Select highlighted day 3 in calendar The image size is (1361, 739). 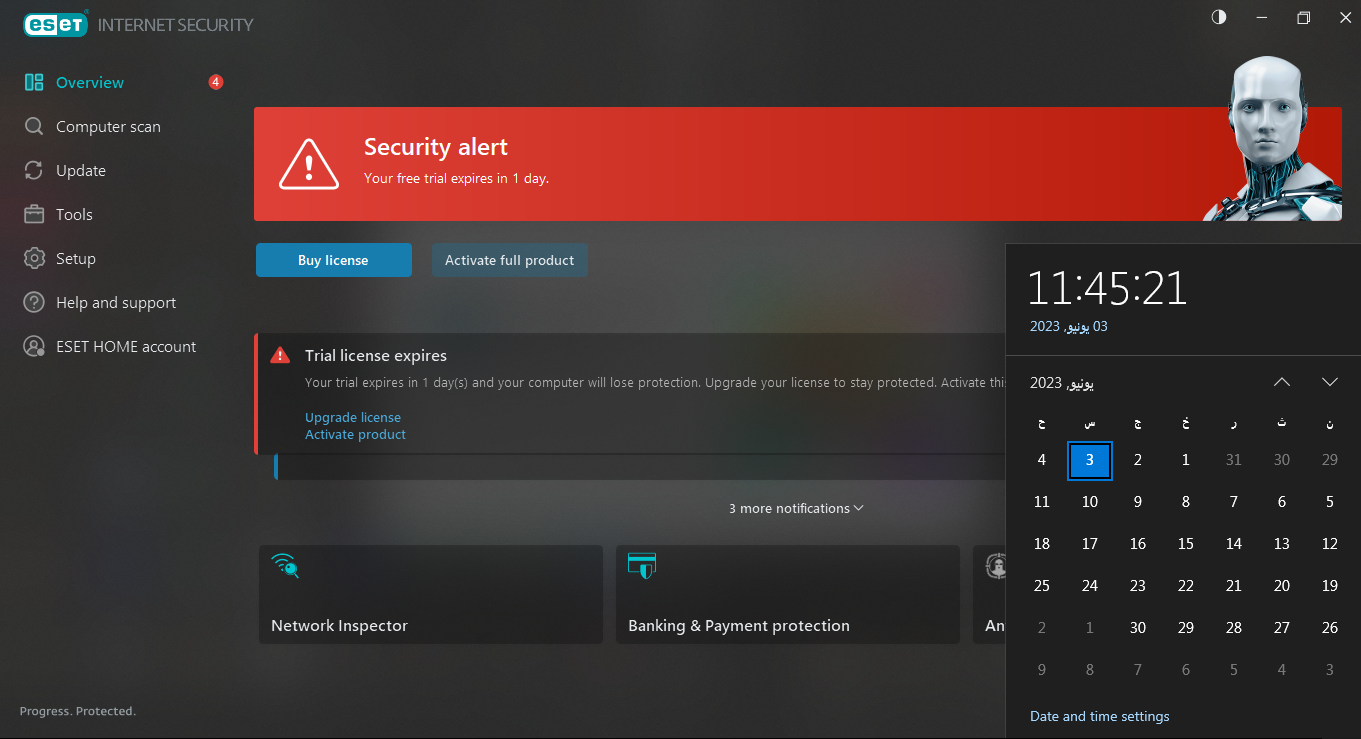coord(1090,460)
